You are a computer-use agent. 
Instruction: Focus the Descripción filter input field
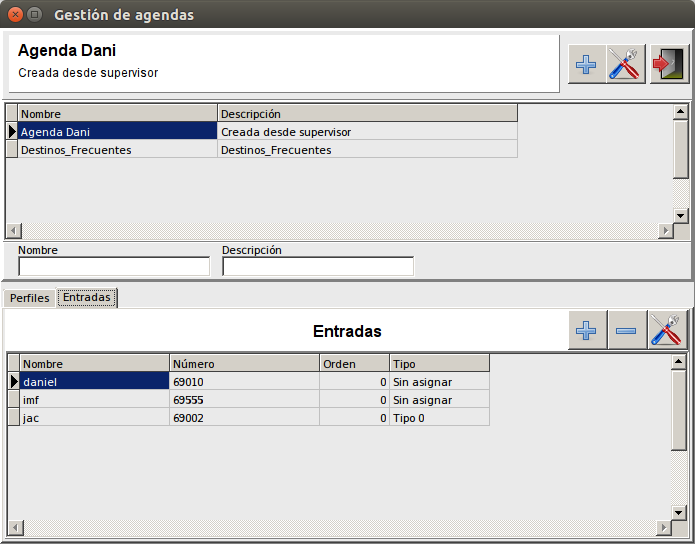(318, 266)
